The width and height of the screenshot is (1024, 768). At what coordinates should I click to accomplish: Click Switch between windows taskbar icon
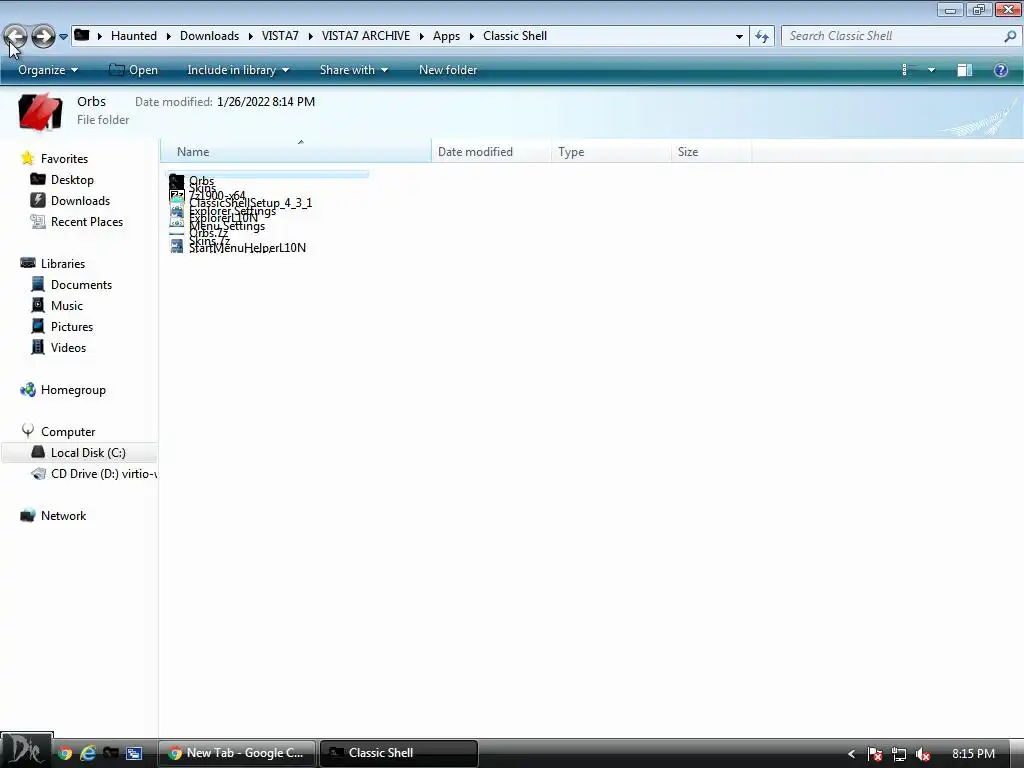coord(134,753)
